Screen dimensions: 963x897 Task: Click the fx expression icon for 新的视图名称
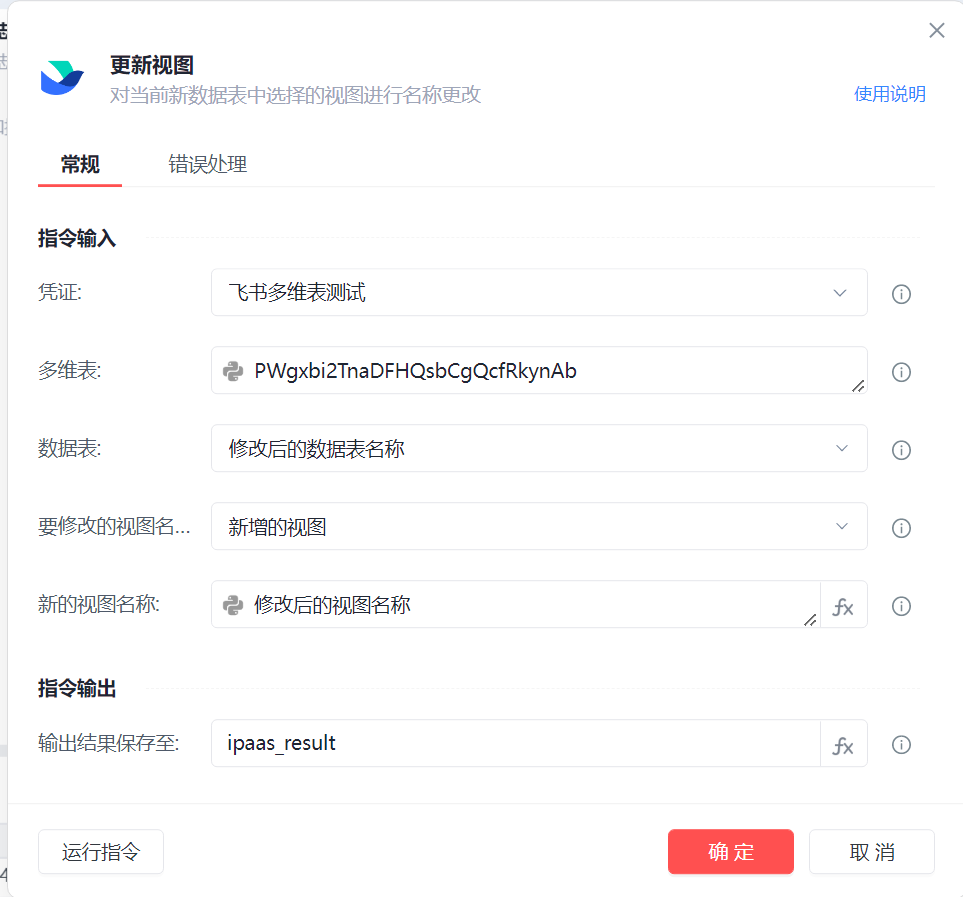(x=843, y=607)
